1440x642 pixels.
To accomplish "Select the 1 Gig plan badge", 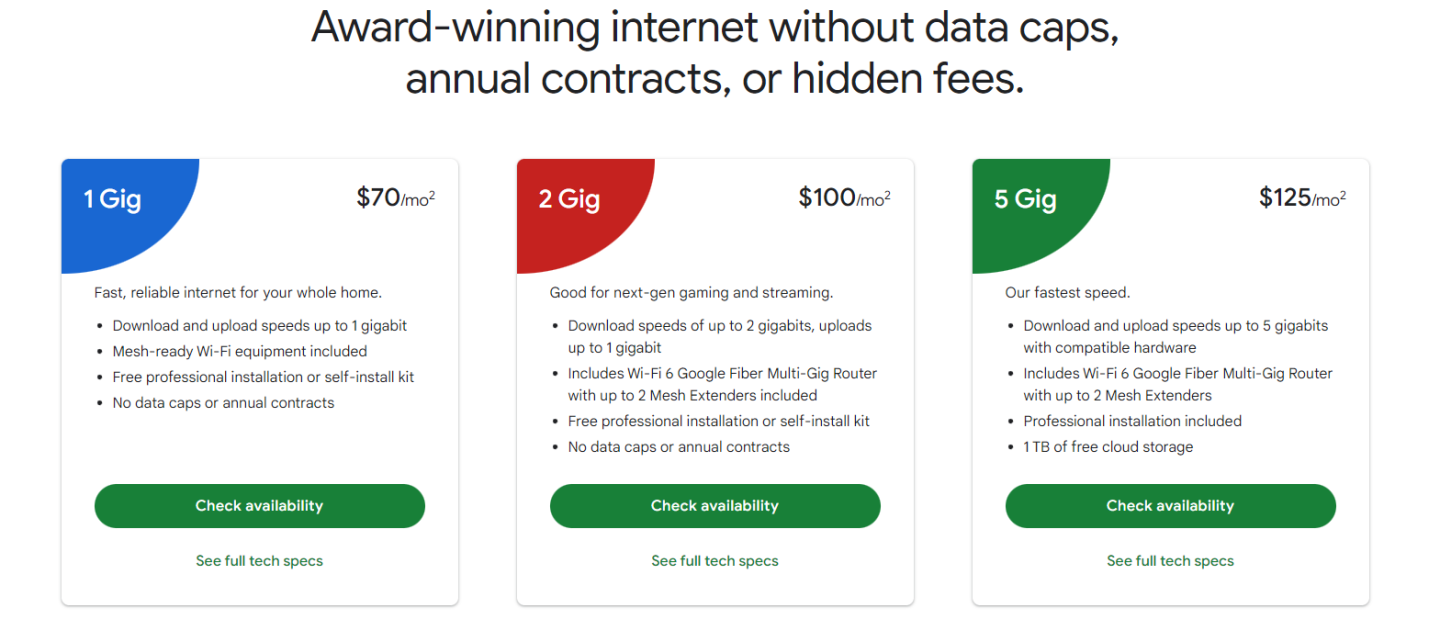I will pos(112,198).
